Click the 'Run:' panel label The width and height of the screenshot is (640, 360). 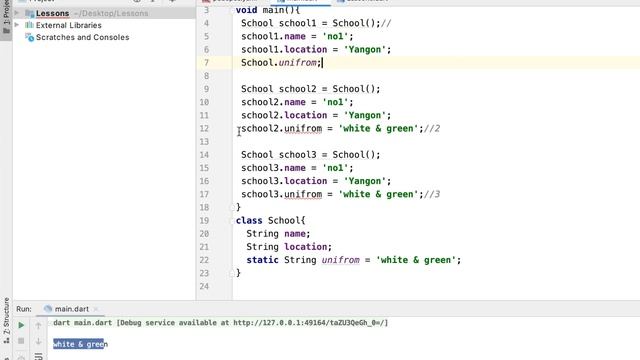(24, 309)
